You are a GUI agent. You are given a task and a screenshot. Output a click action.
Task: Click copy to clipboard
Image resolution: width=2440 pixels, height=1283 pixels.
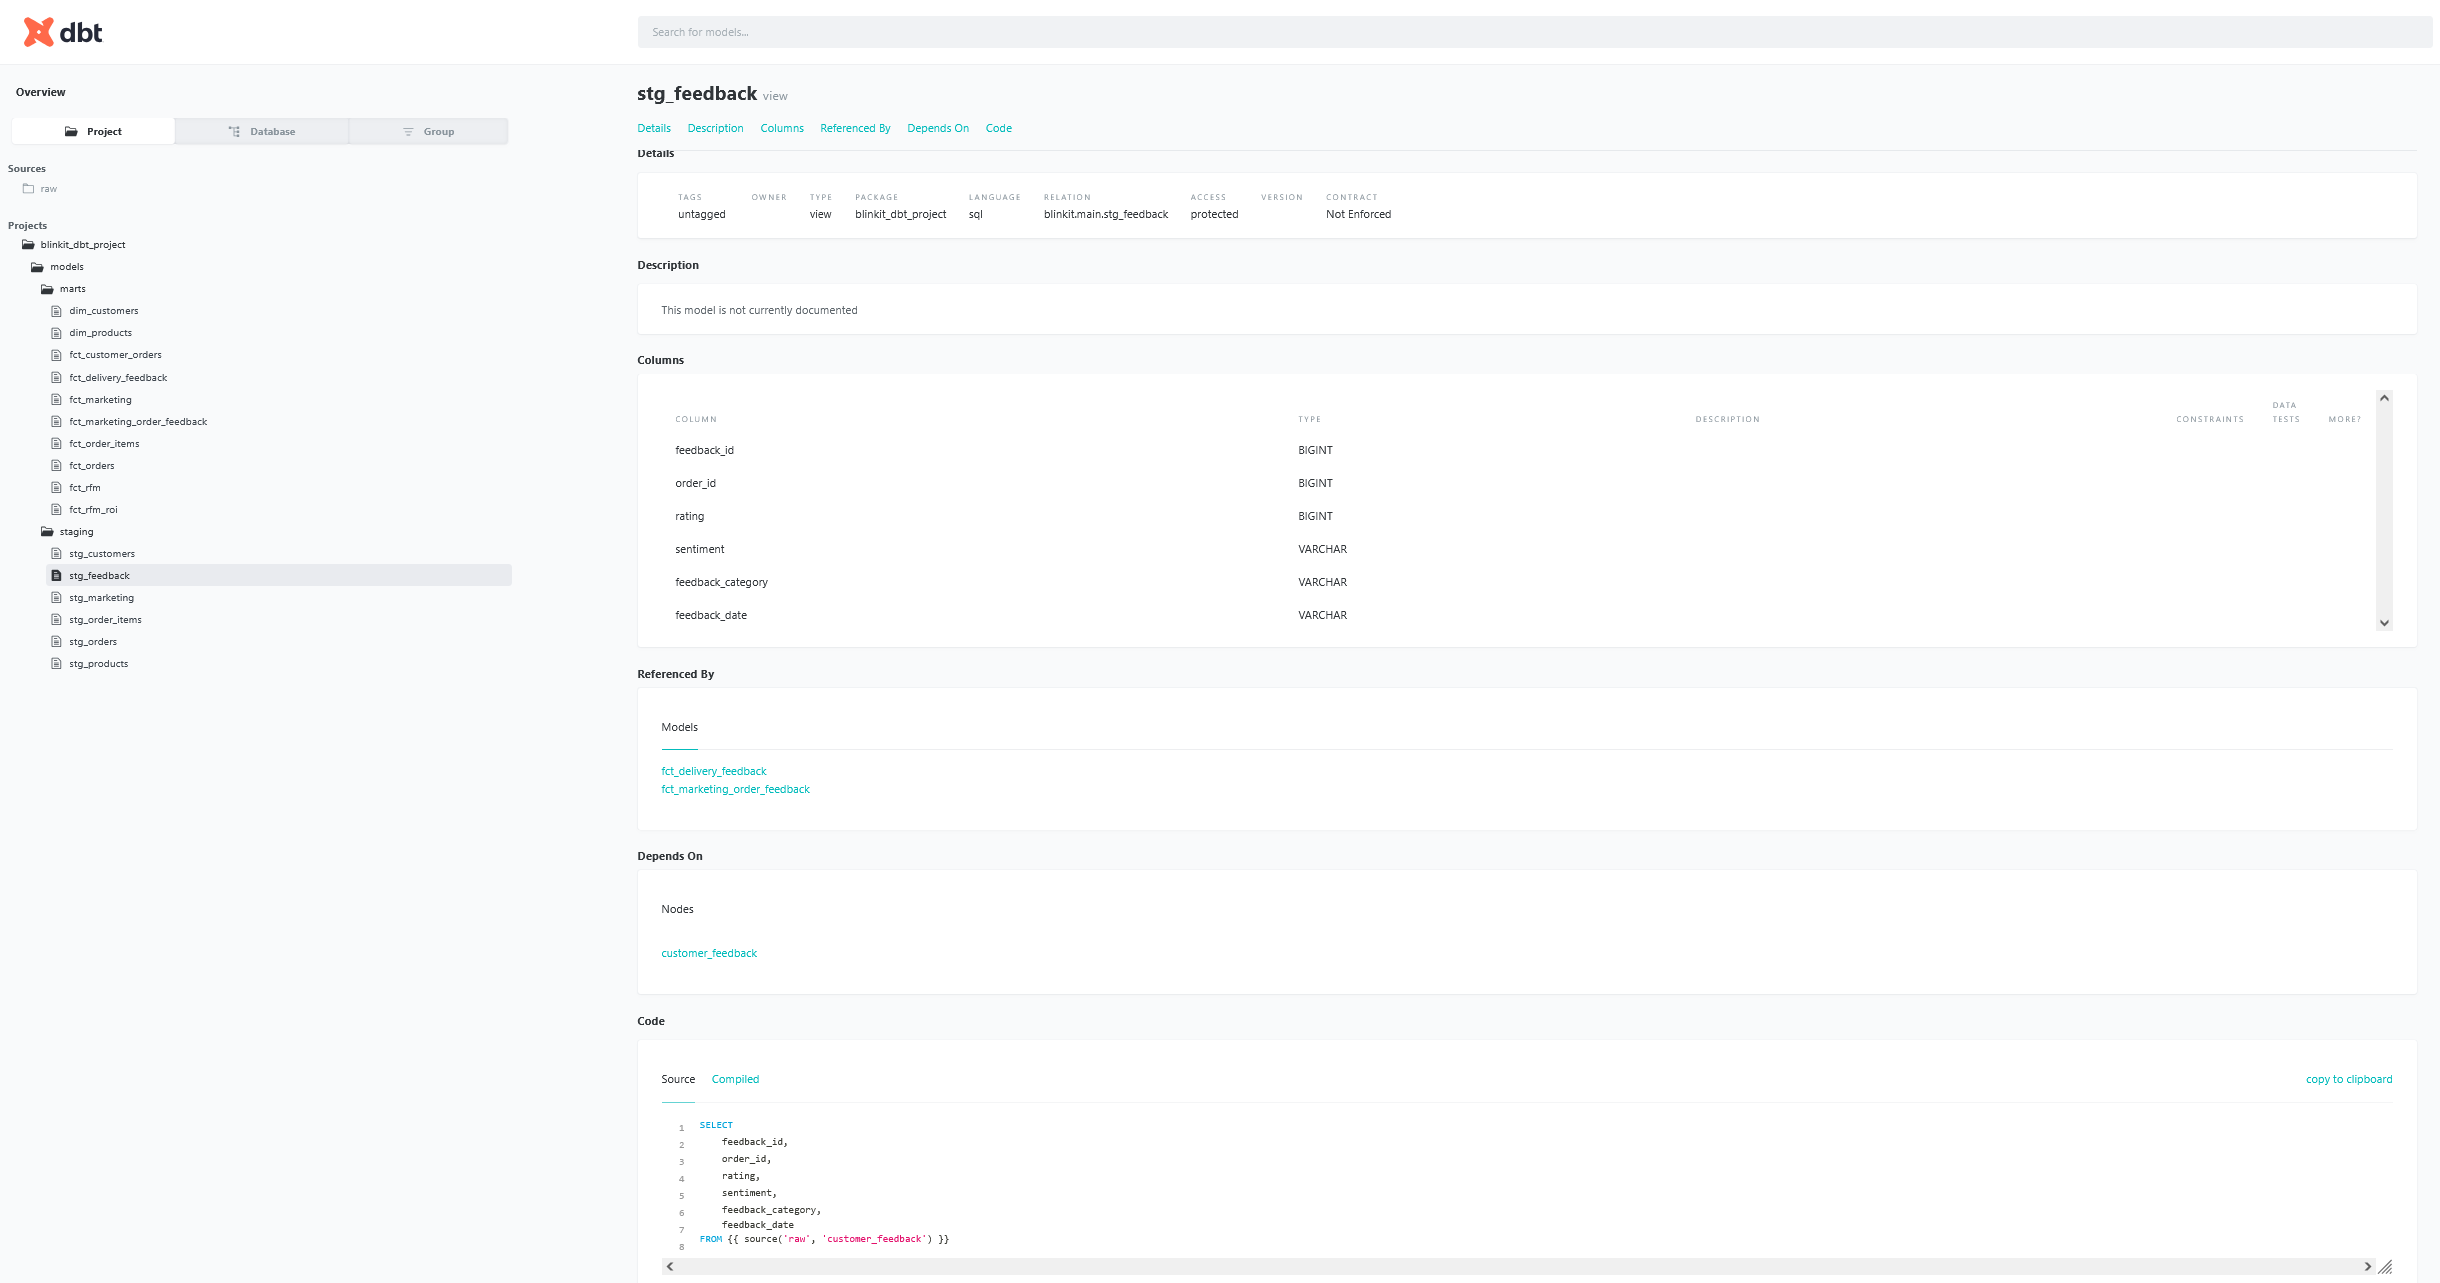(x=2348, y=1079)
